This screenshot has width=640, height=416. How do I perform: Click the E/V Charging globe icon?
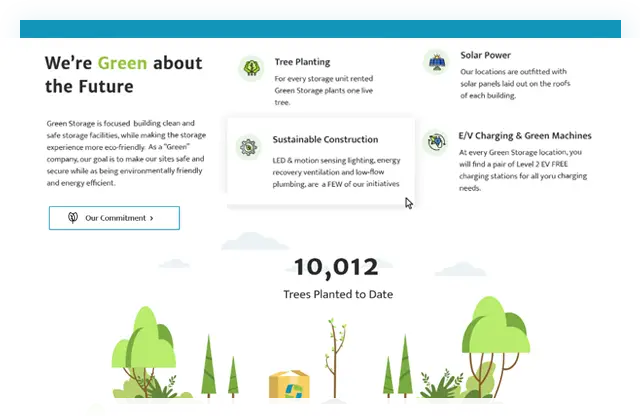436,142
